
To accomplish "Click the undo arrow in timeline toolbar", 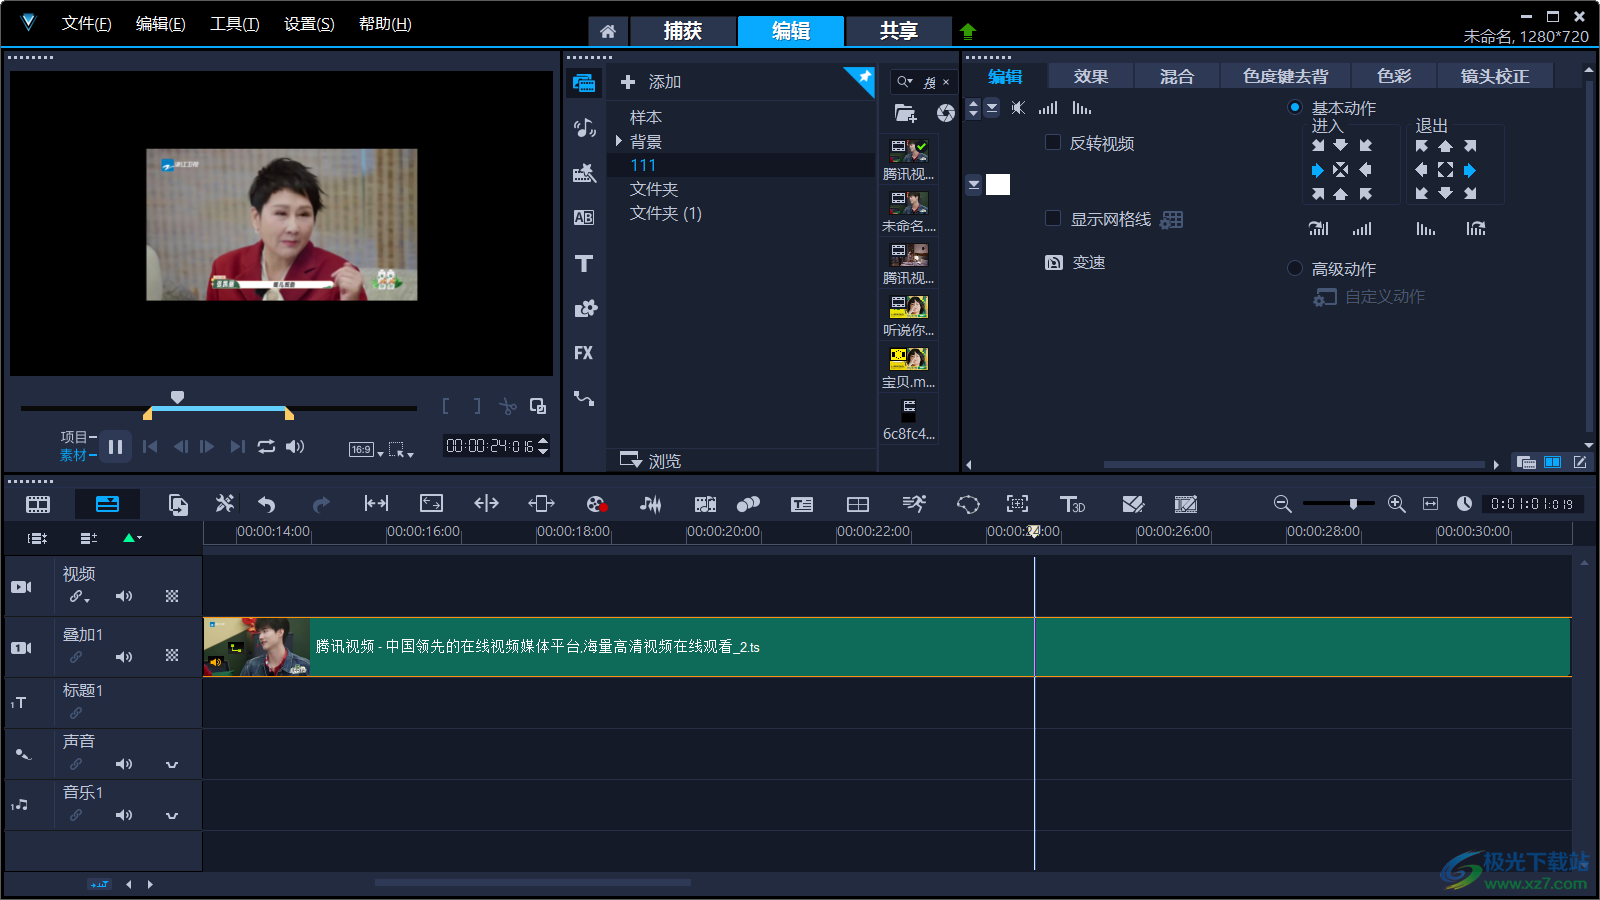I will [266, 504].
